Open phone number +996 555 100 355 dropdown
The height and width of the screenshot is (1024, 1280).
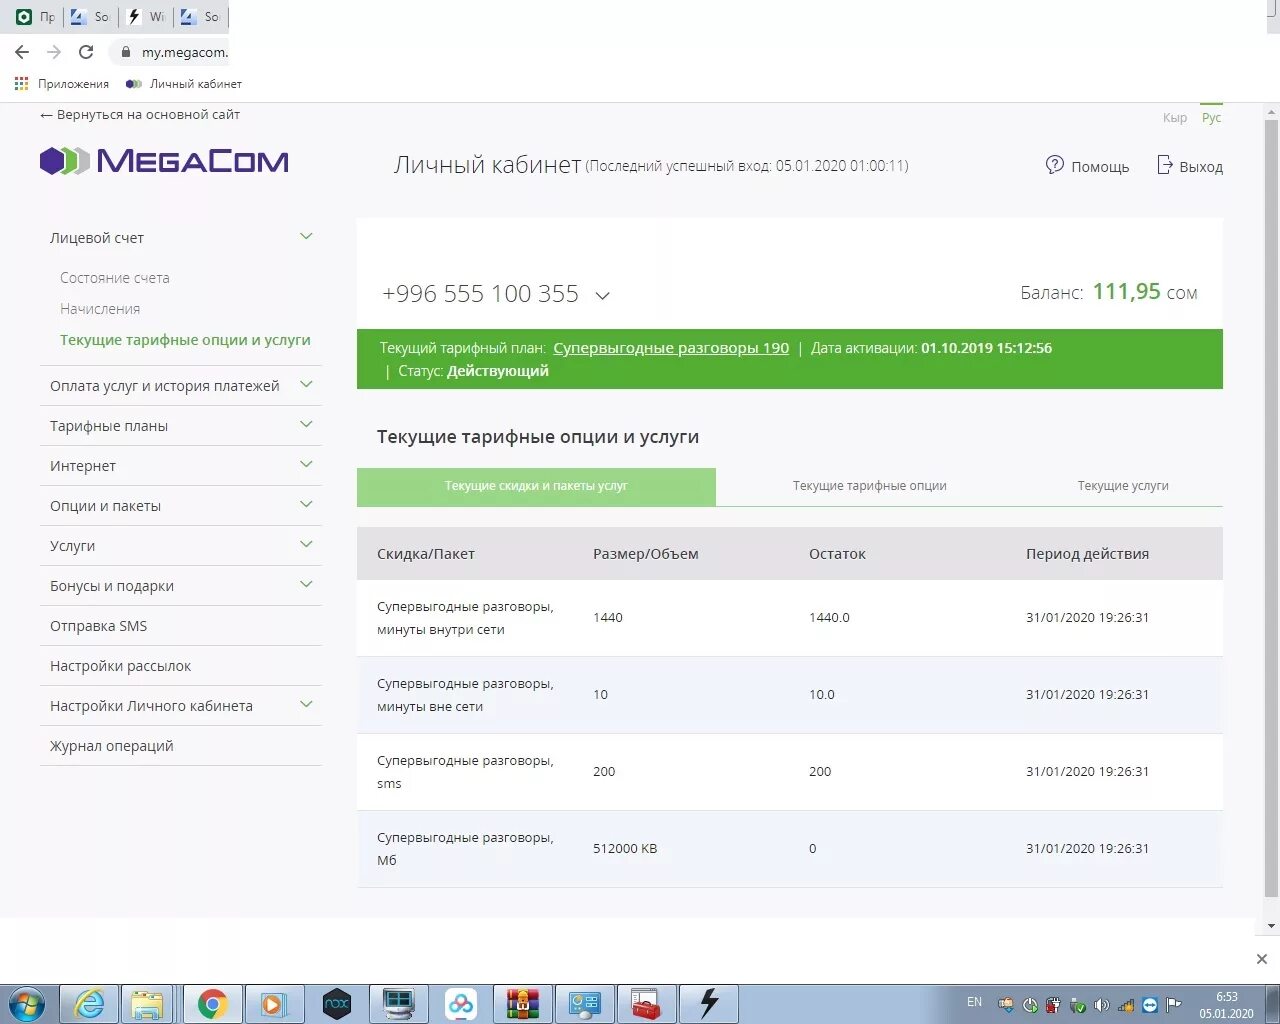click(x=602, y=296)
